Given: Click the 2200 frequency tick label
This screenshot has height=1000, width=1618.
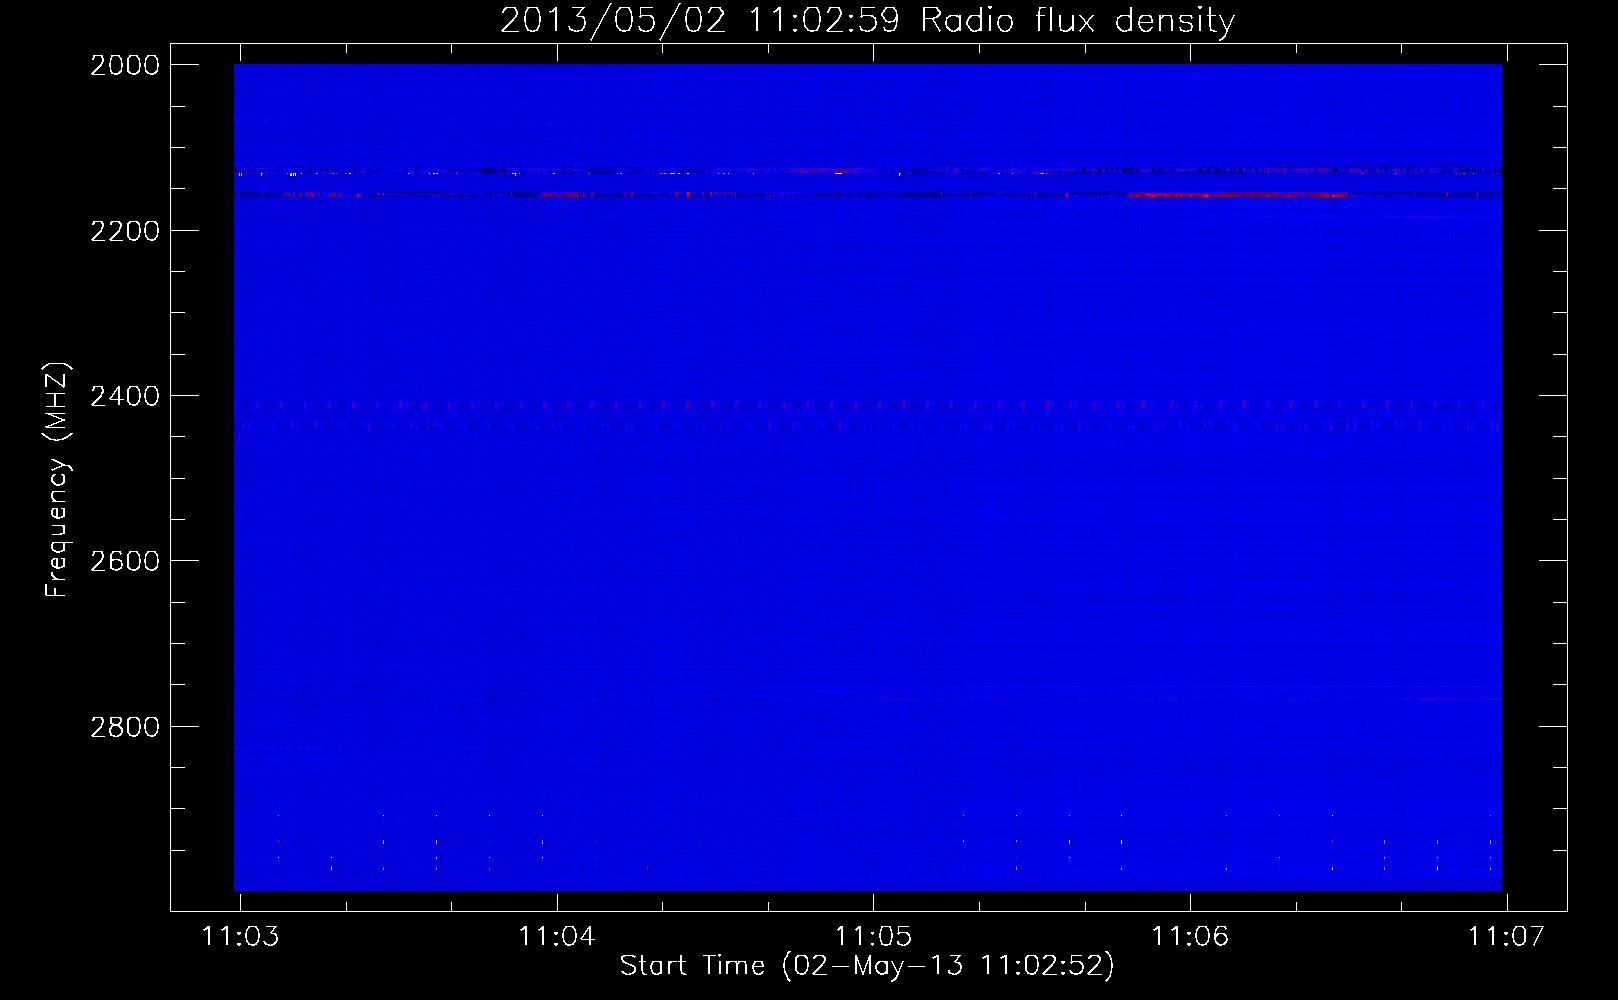Looking at the screenshot, I should click(x=125, y=231).
